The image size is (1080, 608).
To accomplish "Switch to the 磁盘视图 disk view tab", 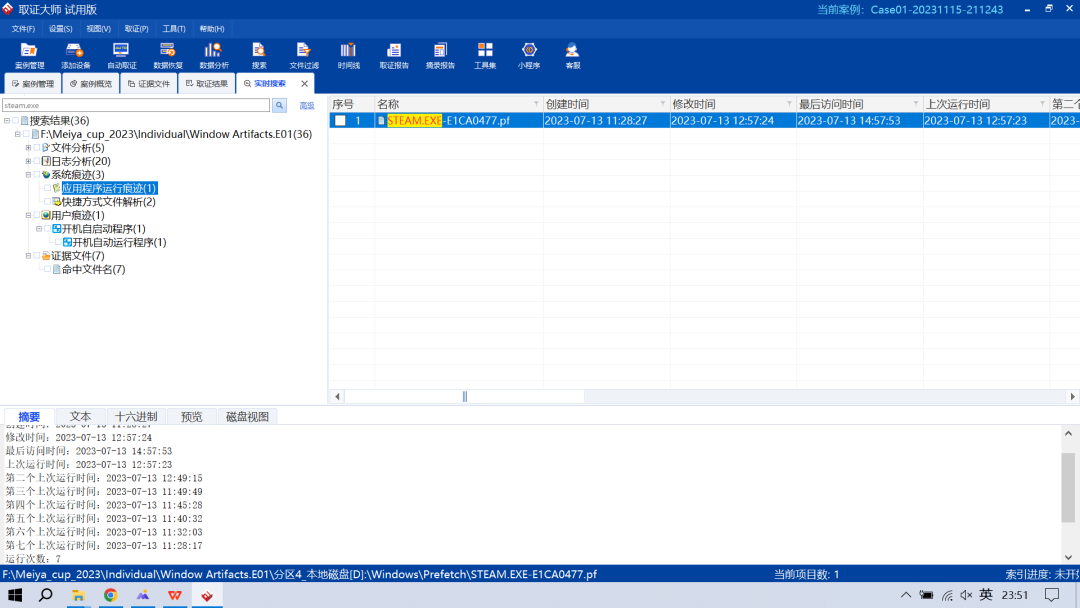I will (247, 417).
